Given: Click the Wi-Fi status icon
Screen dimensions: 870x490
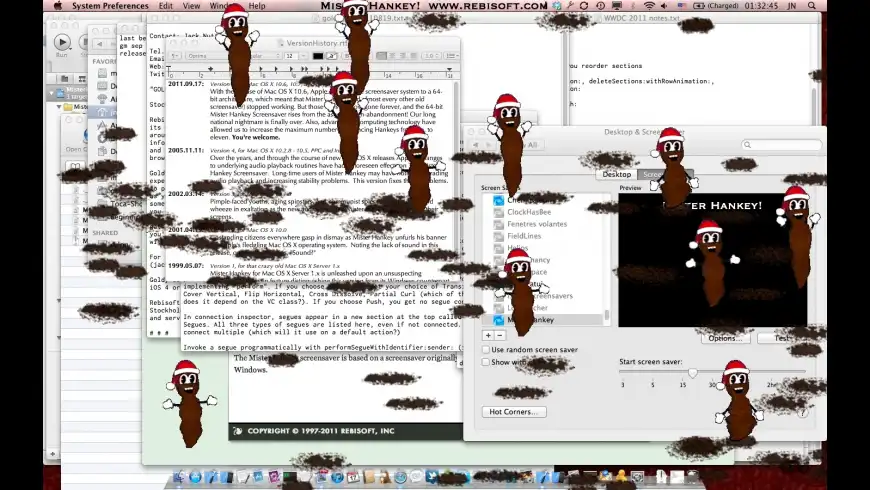Looking at the screenshot, I should click(x=649, y=6).
